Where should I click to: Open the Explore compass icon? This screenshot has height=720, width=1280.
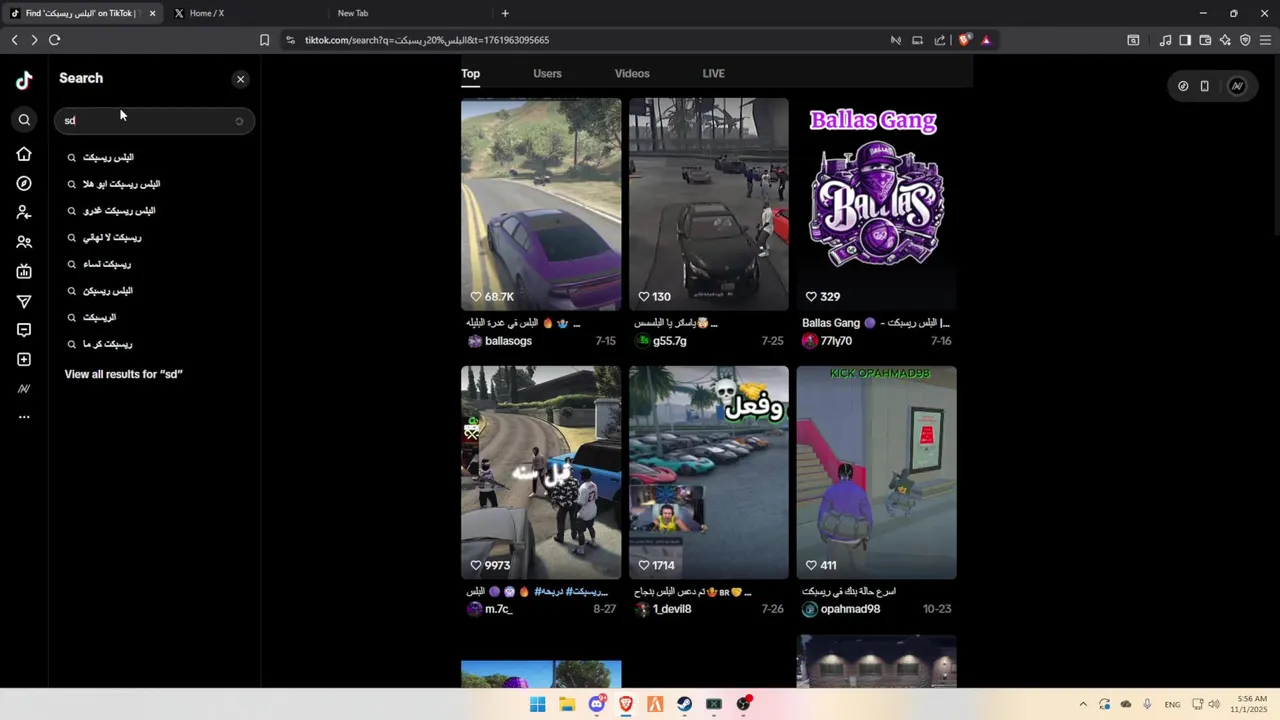(x=24, y=184)
